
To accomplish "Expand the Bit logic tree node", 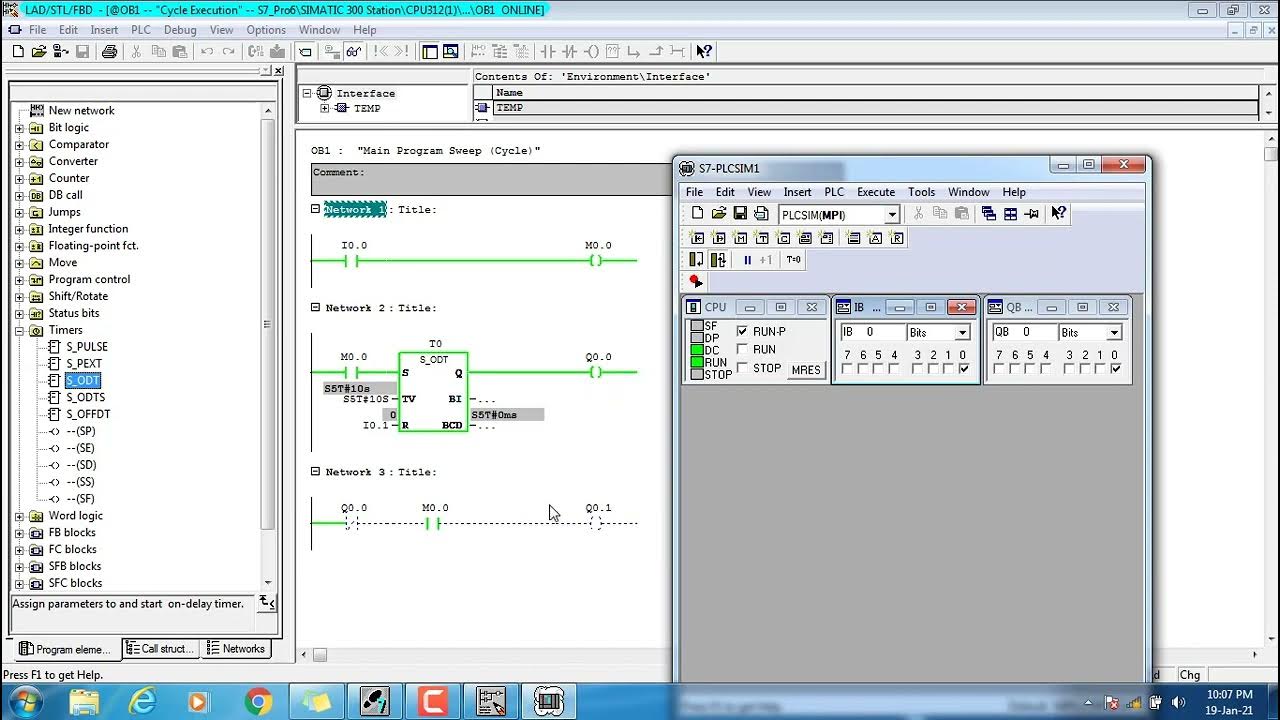I will [x=19, y=128].
